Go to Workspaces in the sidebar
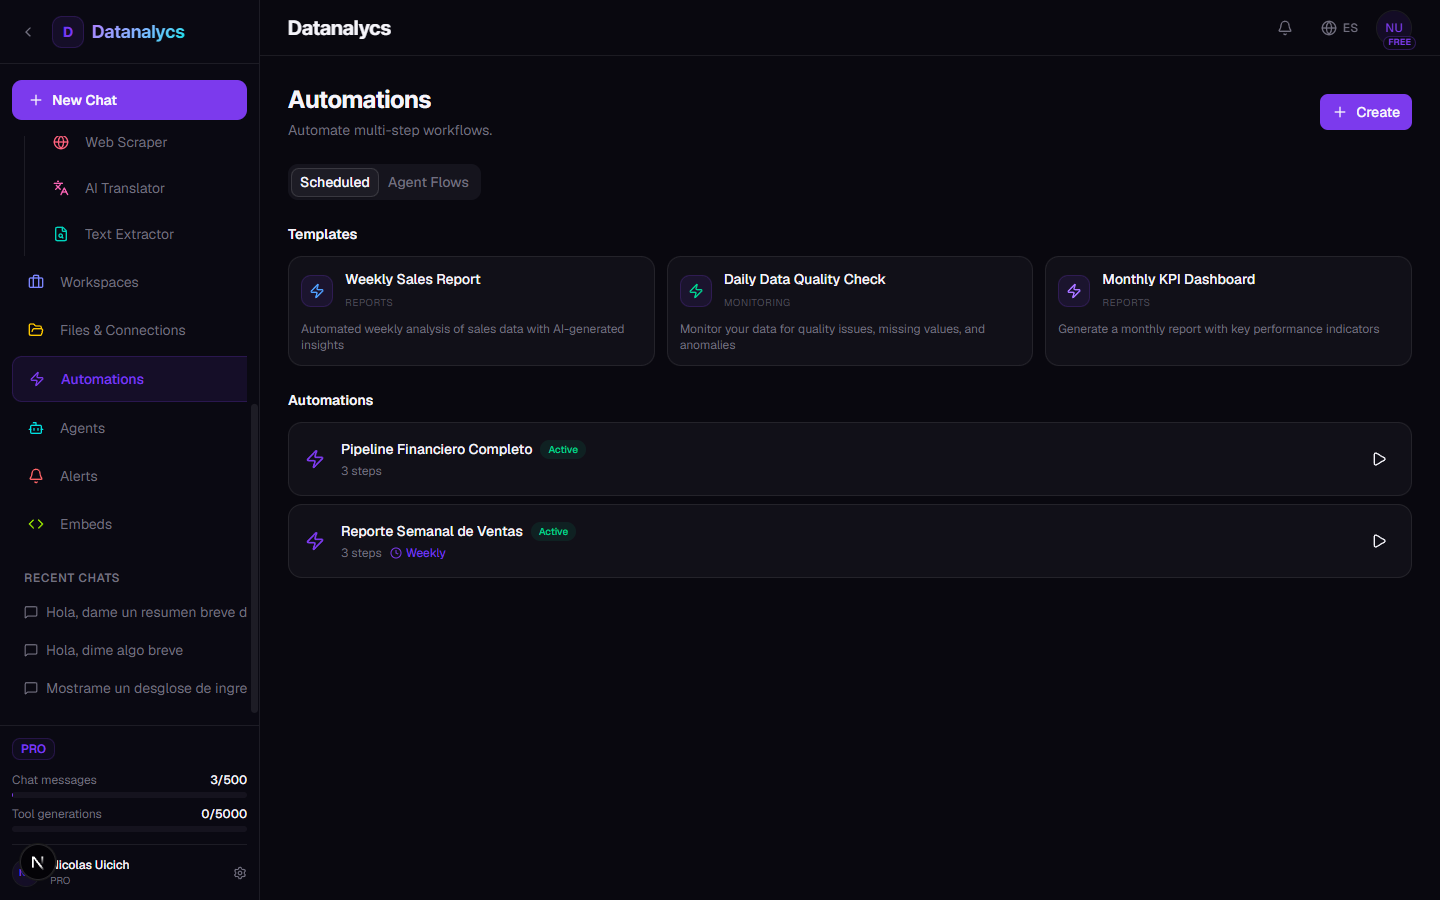 [99, 282]
